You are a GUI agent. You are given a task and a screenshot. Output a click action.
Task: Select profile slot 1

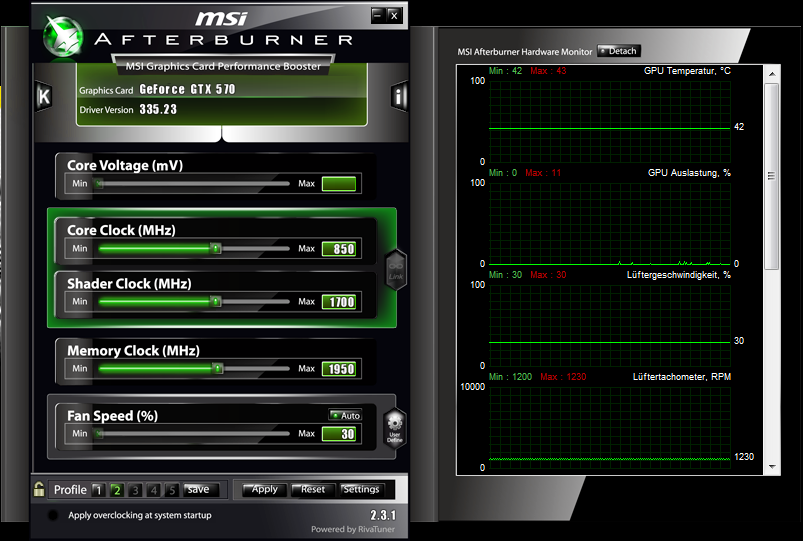click(x=98, y=490)
